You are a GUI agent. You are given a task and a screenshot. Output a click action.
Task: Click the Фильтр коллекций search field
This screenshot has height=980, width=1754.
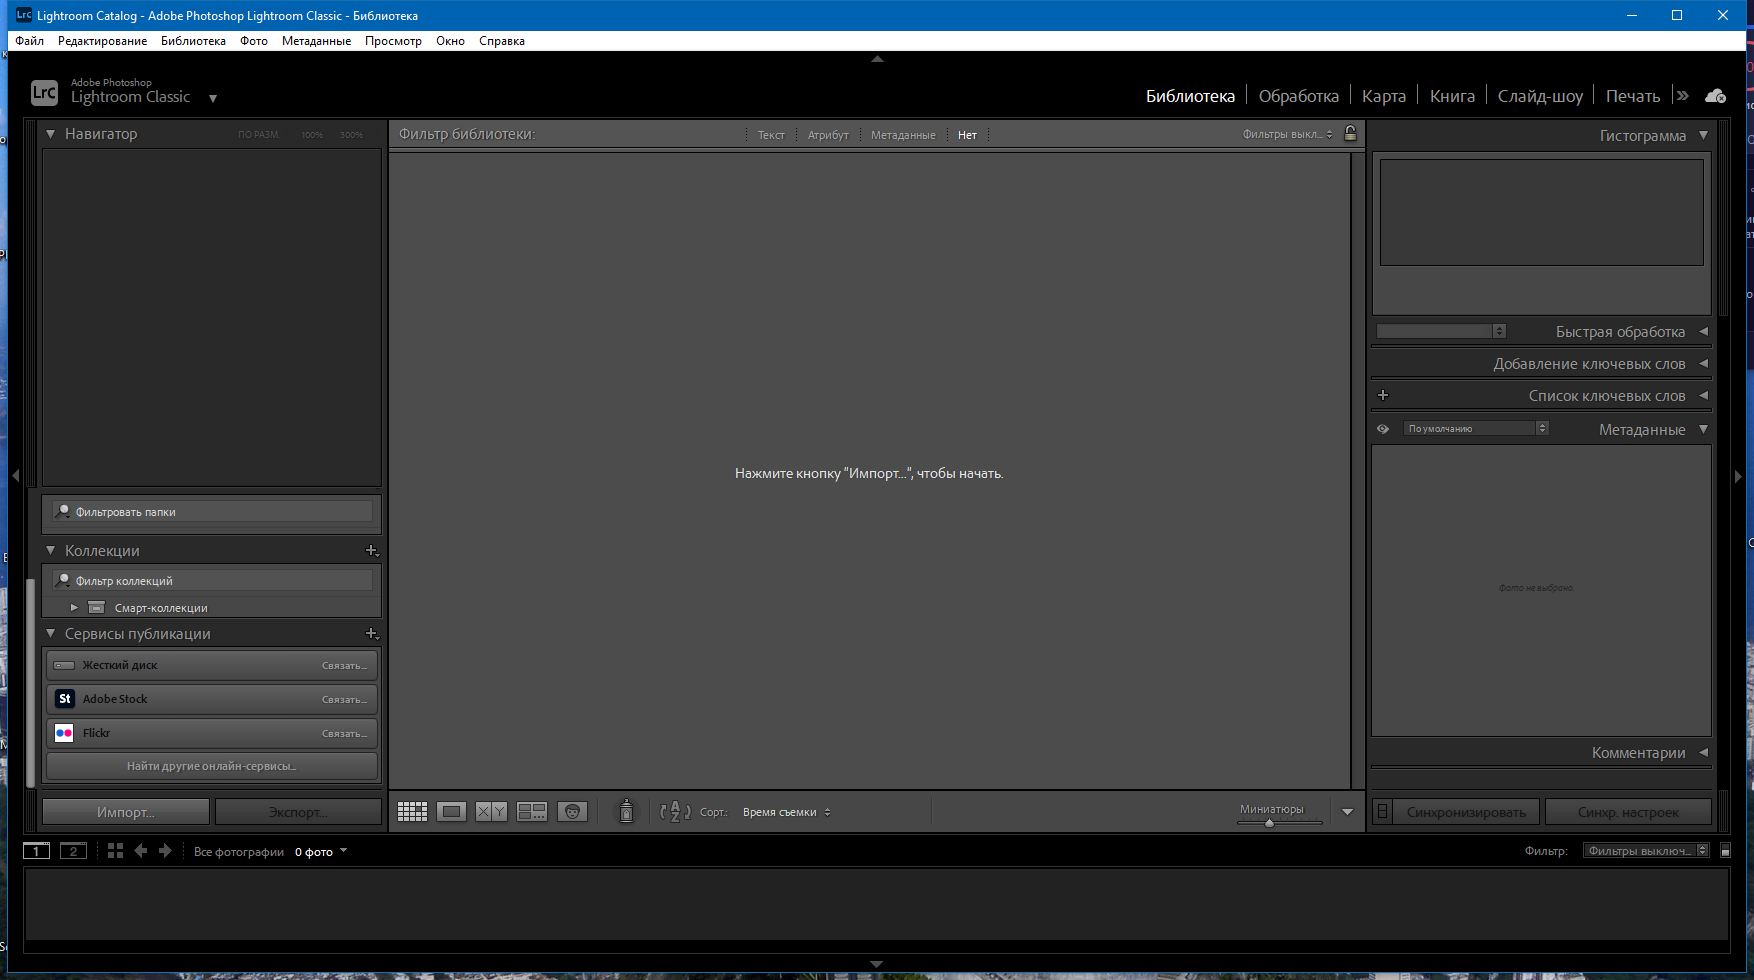point(213,581)
